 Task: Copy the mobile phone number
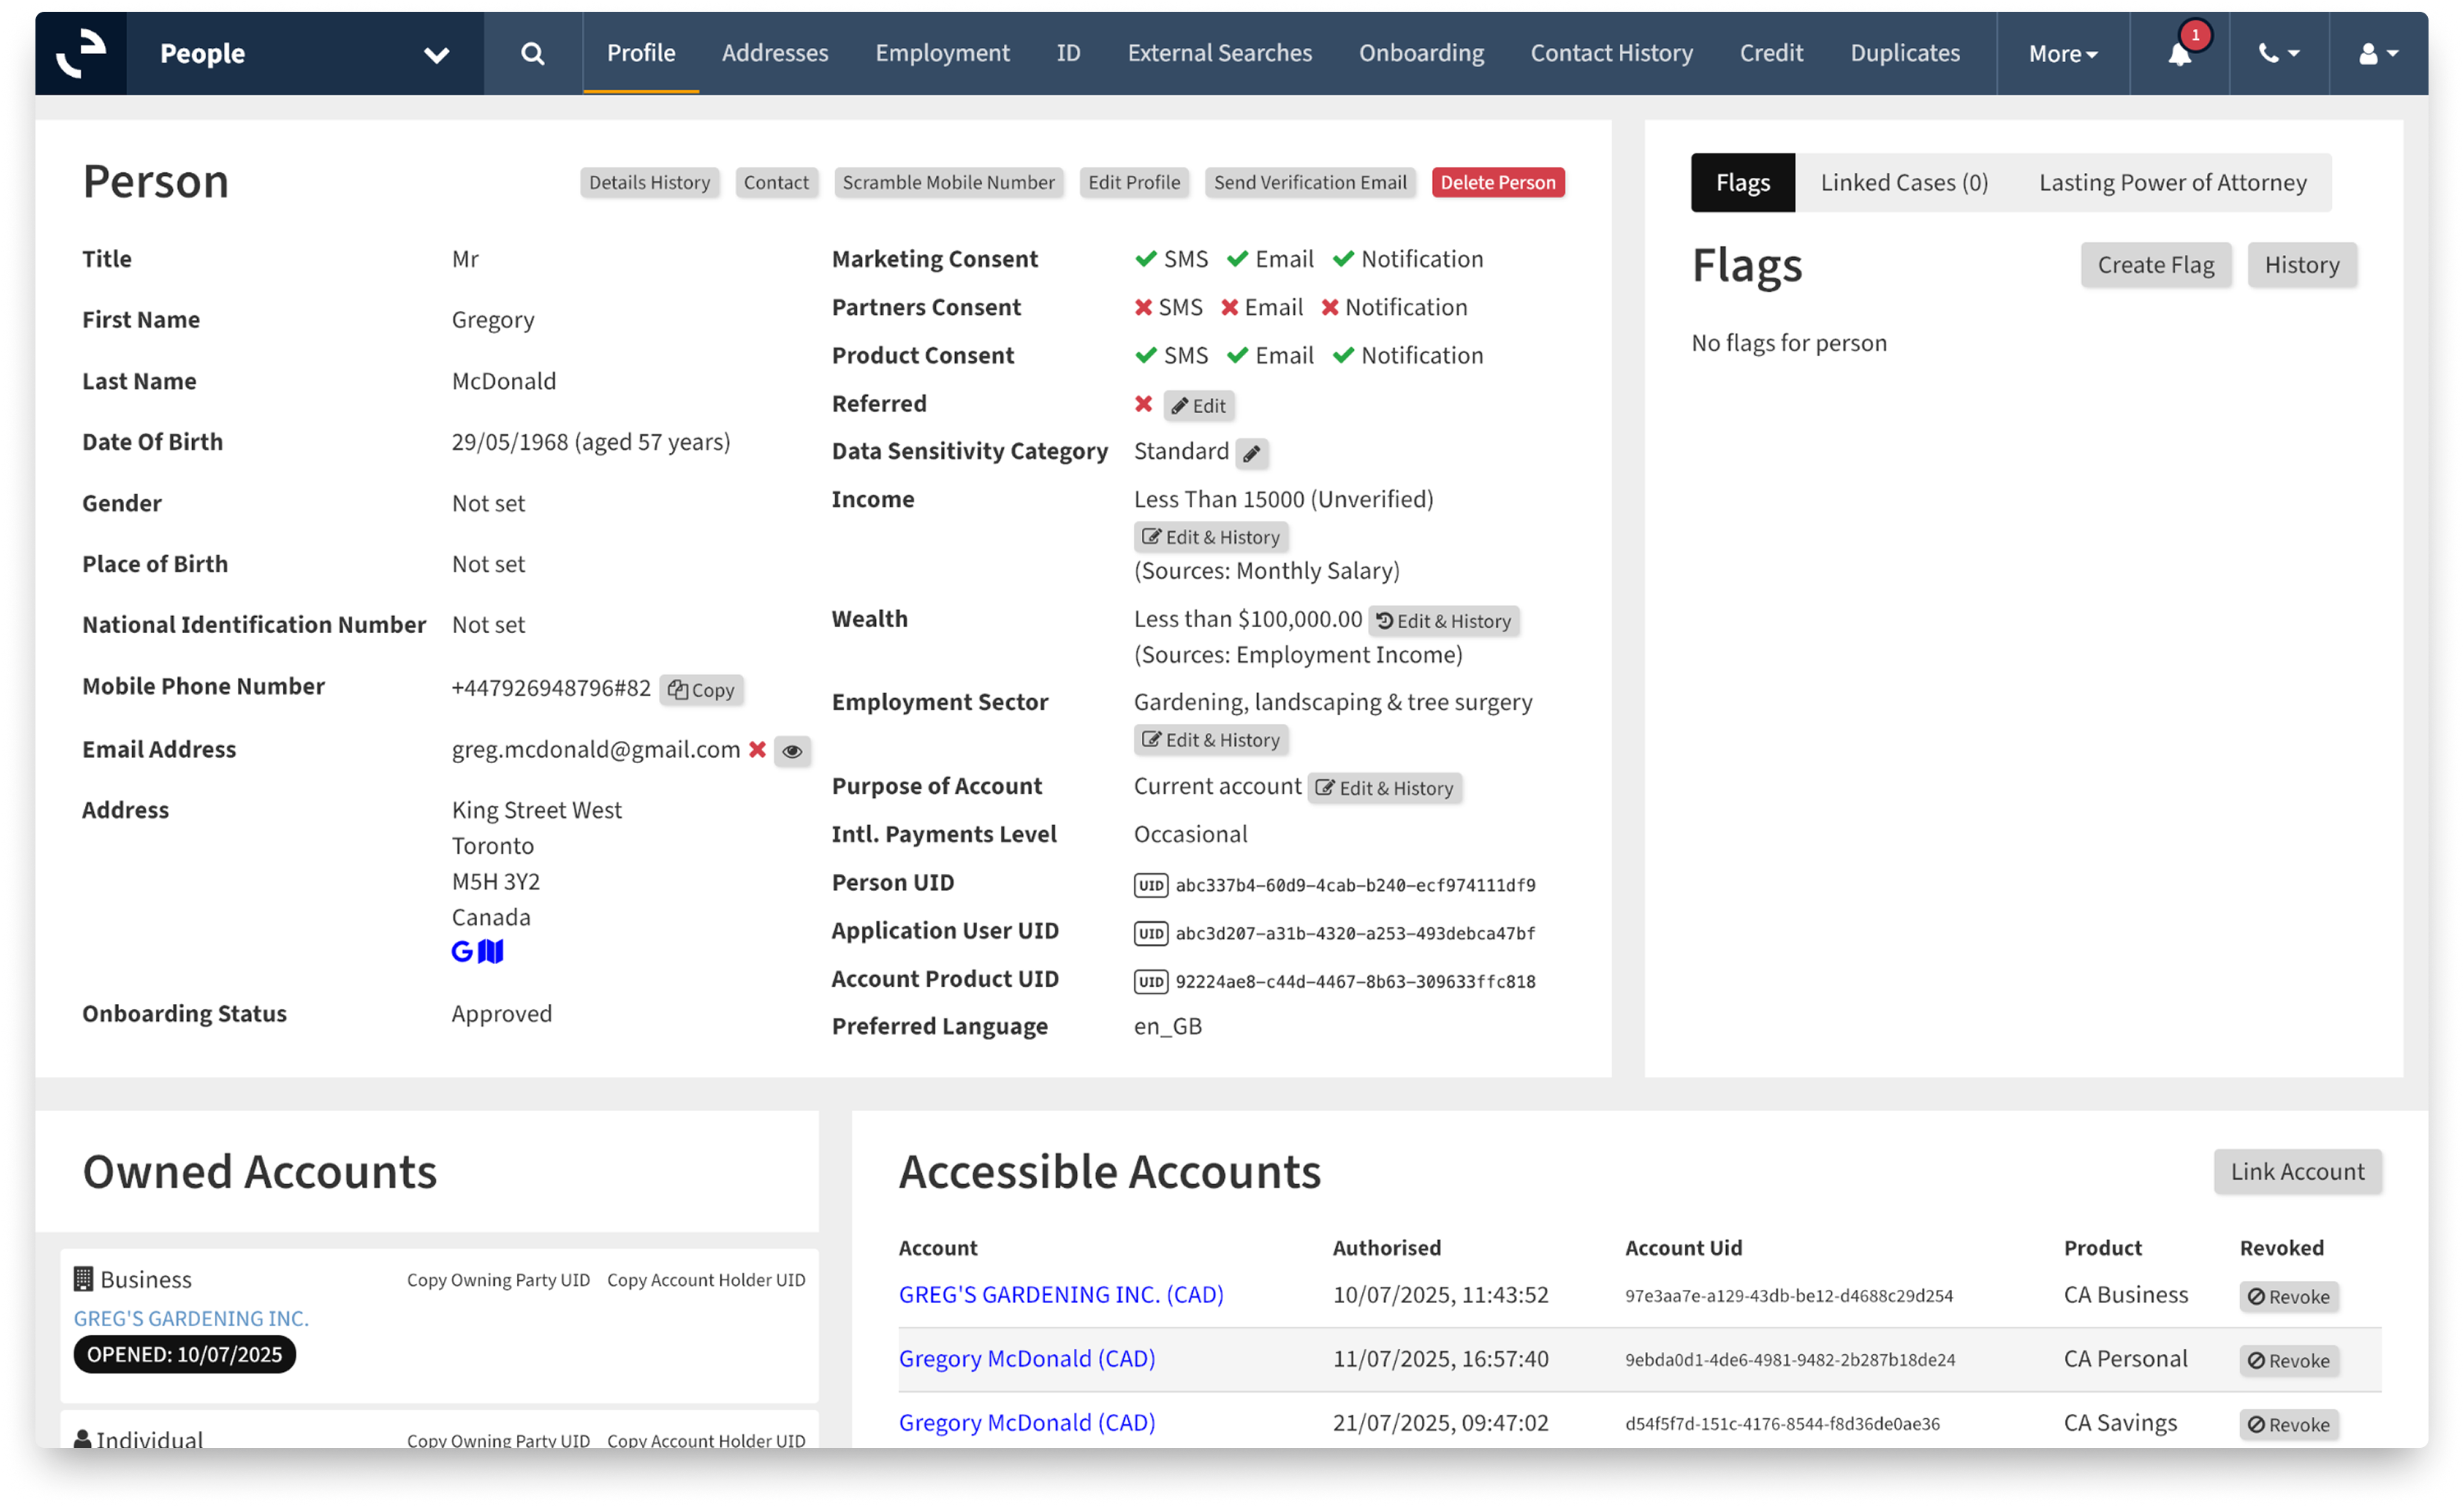point(701,690)
